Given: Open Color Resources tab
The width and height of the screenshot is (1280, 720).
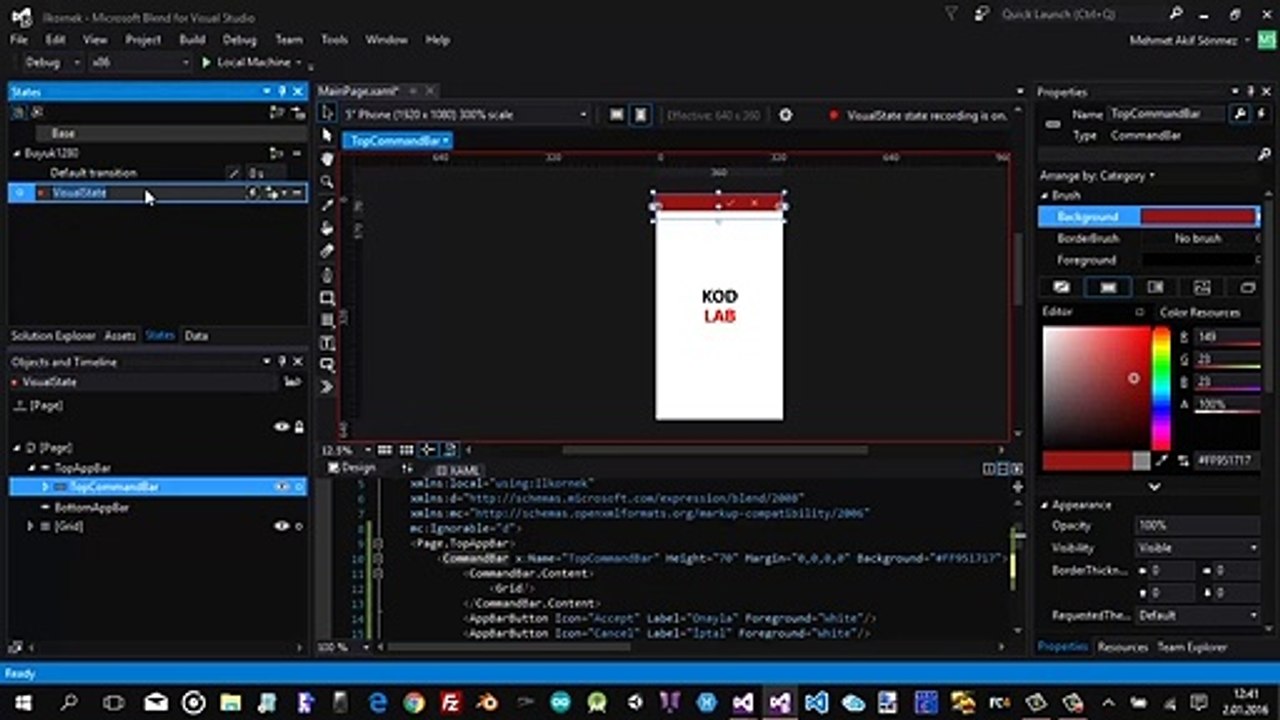Looking at the screenshot, I should [x=1199, y=312].
